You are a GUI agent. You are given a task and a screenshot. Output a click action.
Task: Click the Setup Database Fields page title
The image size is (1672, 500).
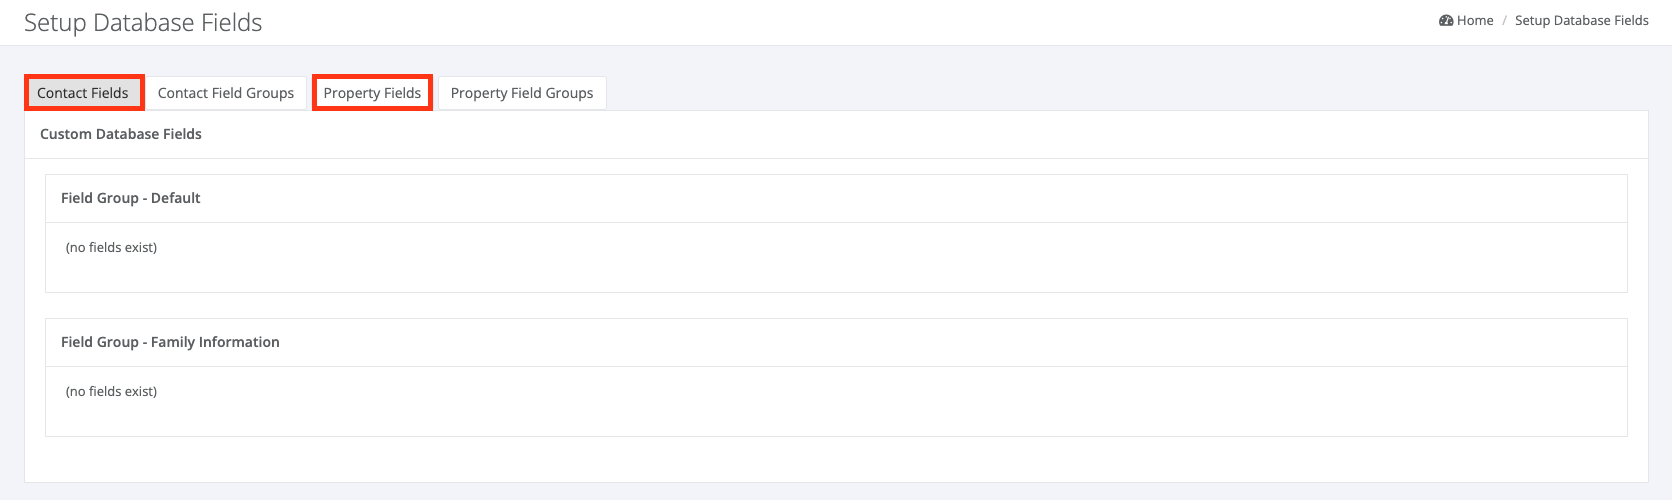(143, 23)
